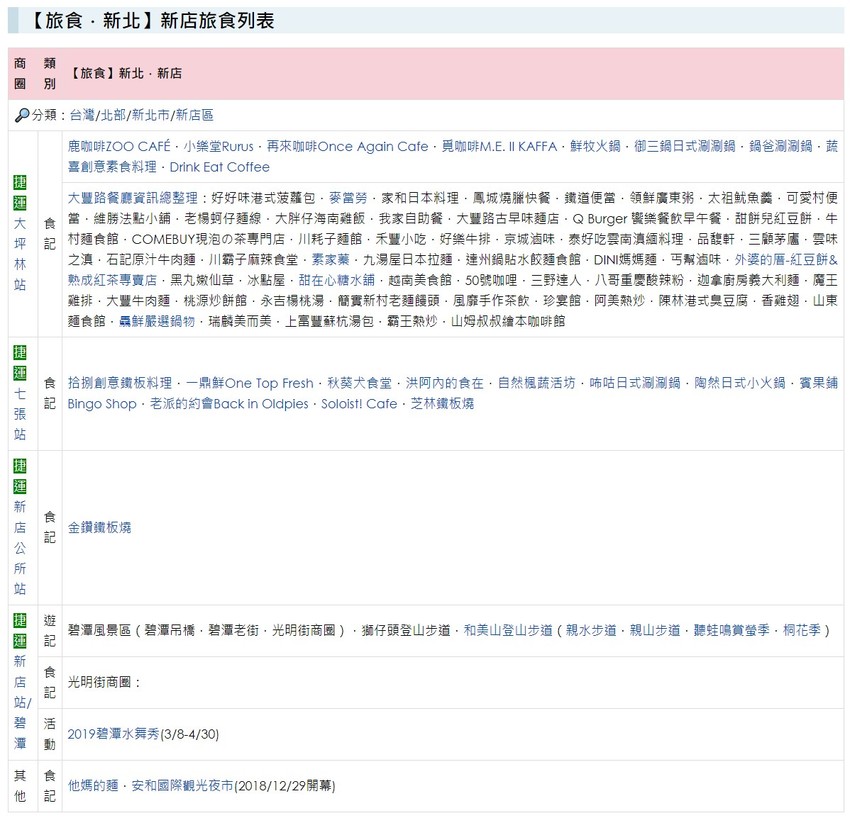This screenshot has height=818, width=850.
Task: Open 鹿咖啡ZOO CAFÉ article
Action: (x=119, y=146)
